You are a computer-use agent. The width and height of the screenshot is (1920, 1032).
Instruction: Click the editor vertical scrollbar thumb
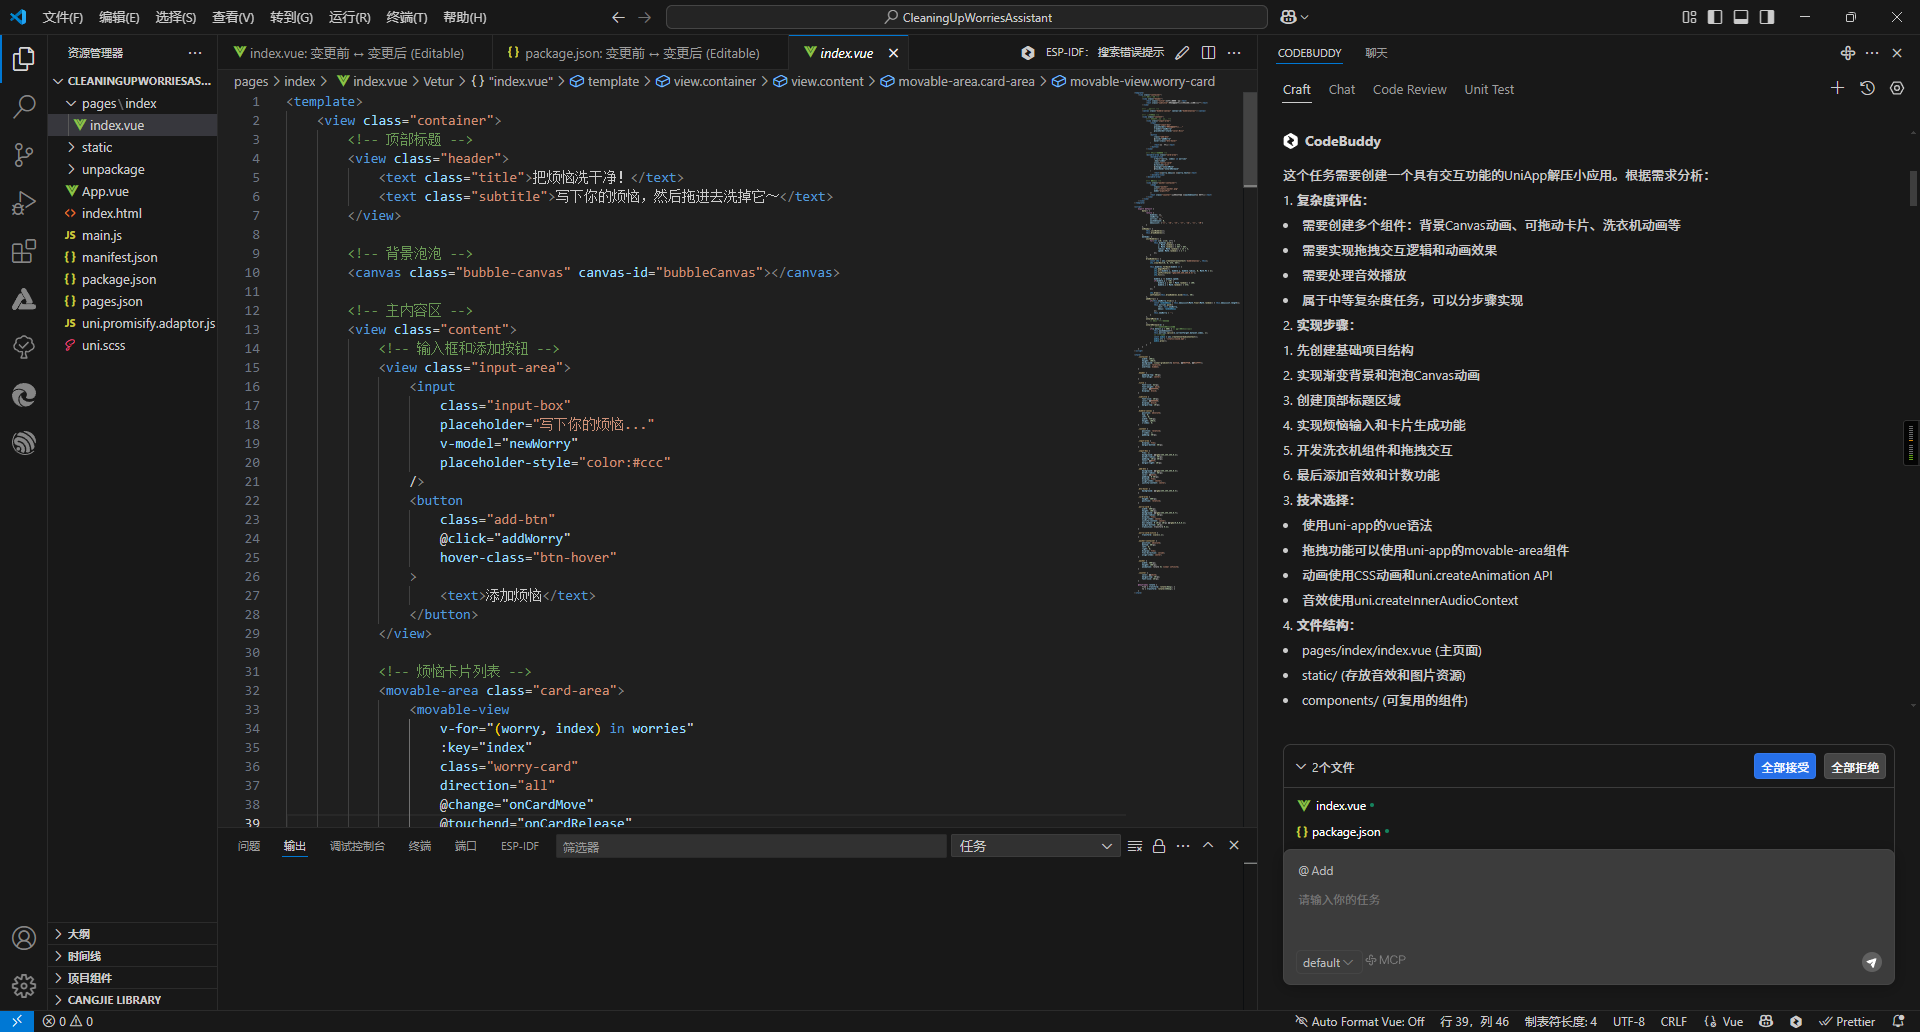(1250, 140)
